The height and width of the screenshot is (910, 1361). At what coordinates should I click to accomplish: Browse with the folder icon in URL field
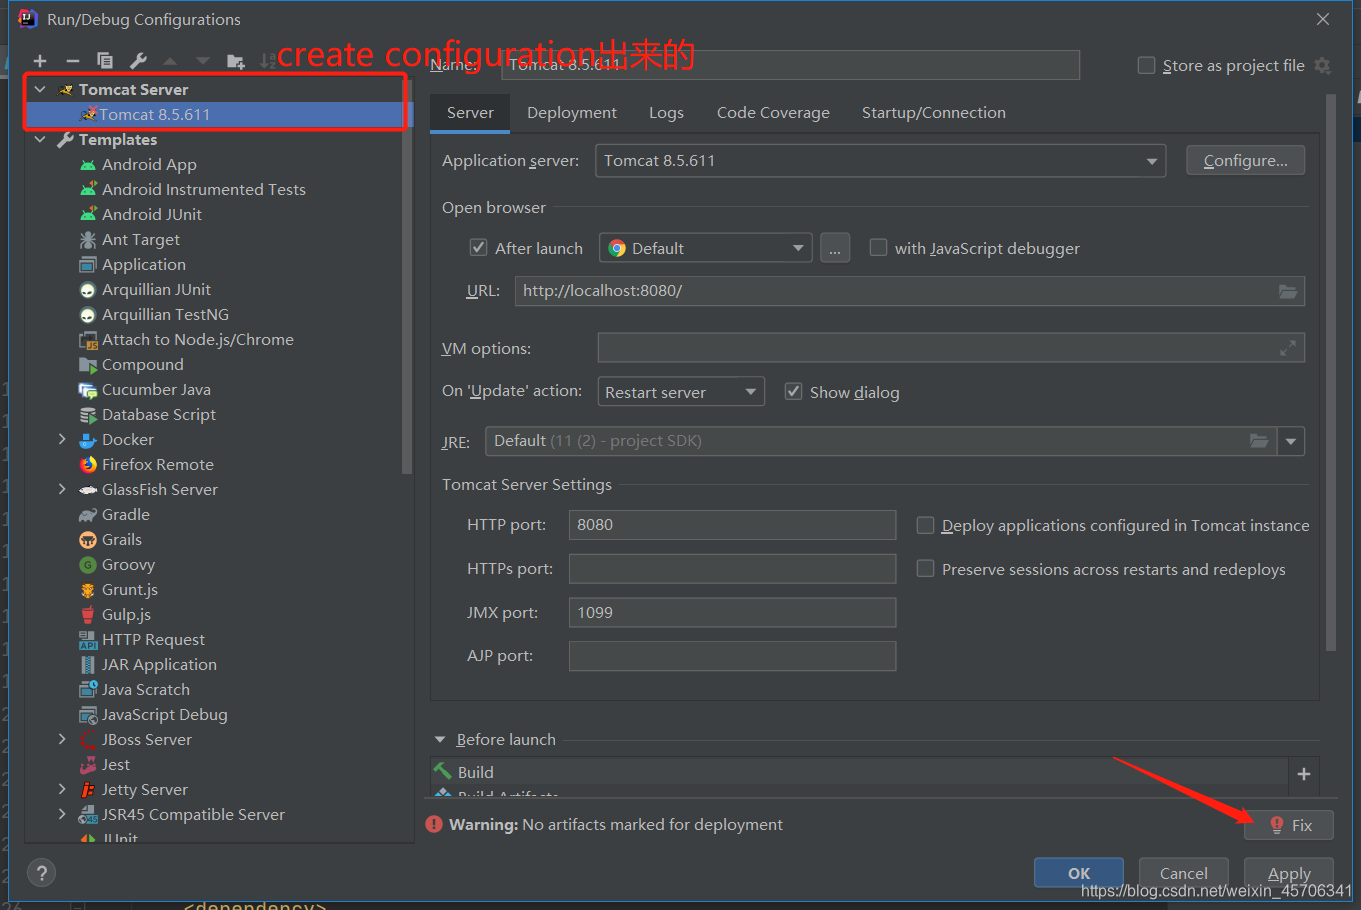click(x=1288, y=291)
